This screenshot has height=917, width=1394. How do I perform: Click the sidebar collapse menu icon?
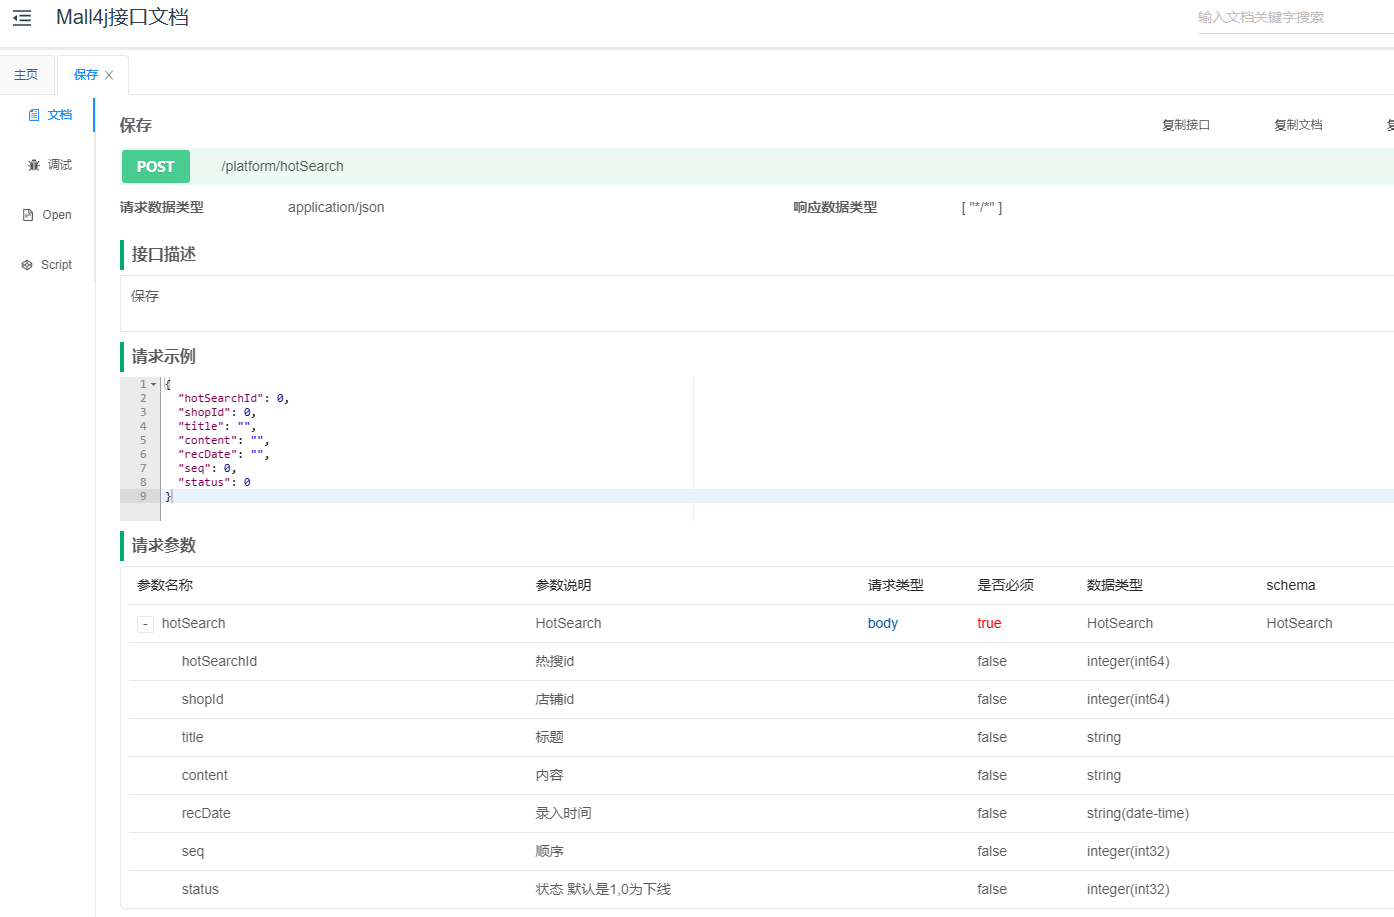coord(22,18)
